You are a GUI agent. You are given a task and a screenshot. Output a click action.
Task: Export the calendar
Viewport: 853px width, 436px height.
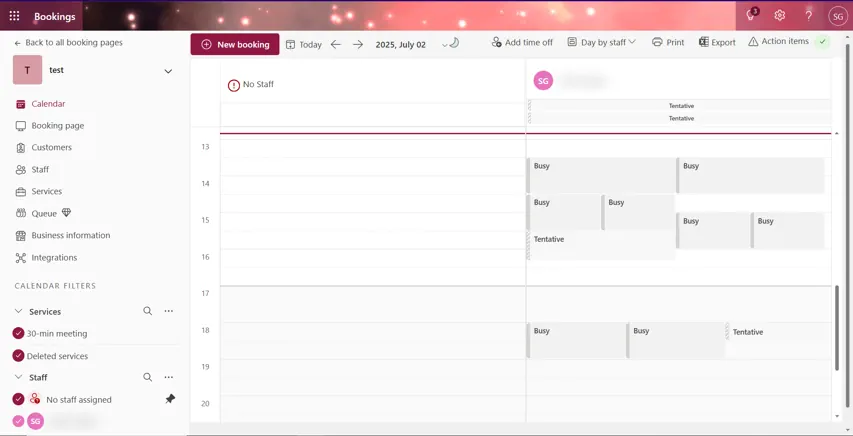click(717, 42)
